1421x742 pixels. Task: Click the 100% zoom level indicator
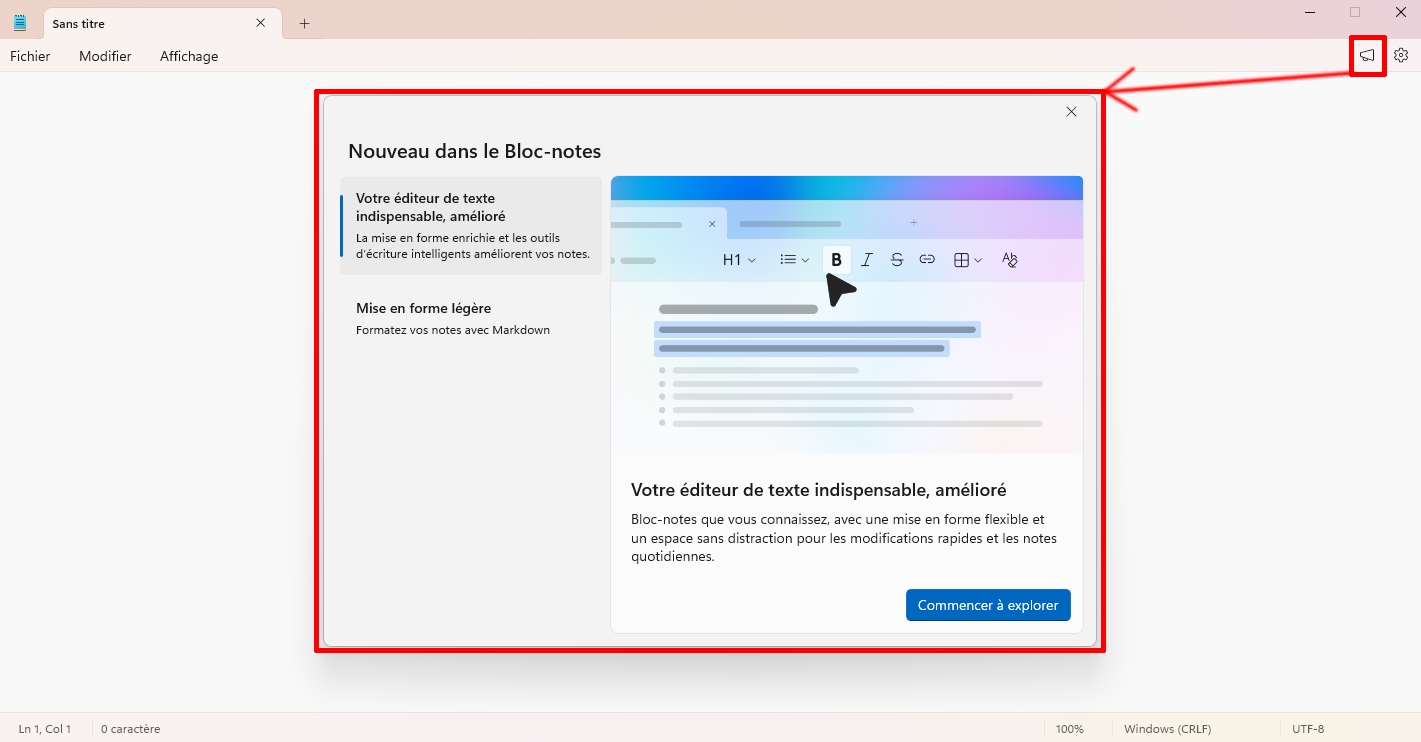(1070, 729)
